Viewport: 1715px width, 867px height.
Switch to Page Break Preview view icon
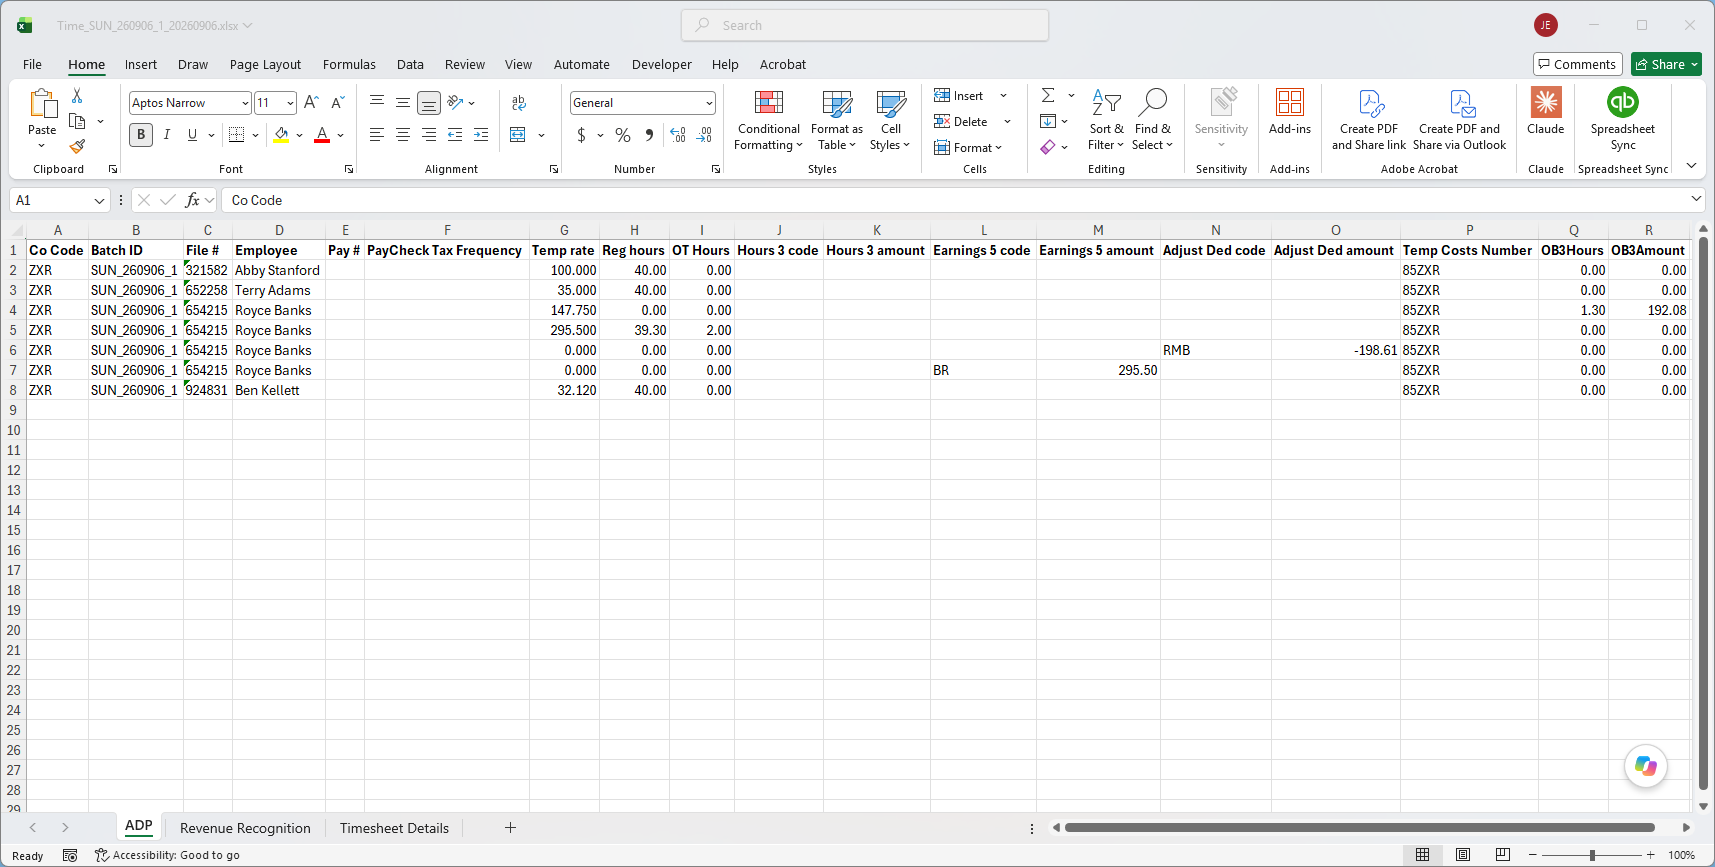(x=1502, y=855)
